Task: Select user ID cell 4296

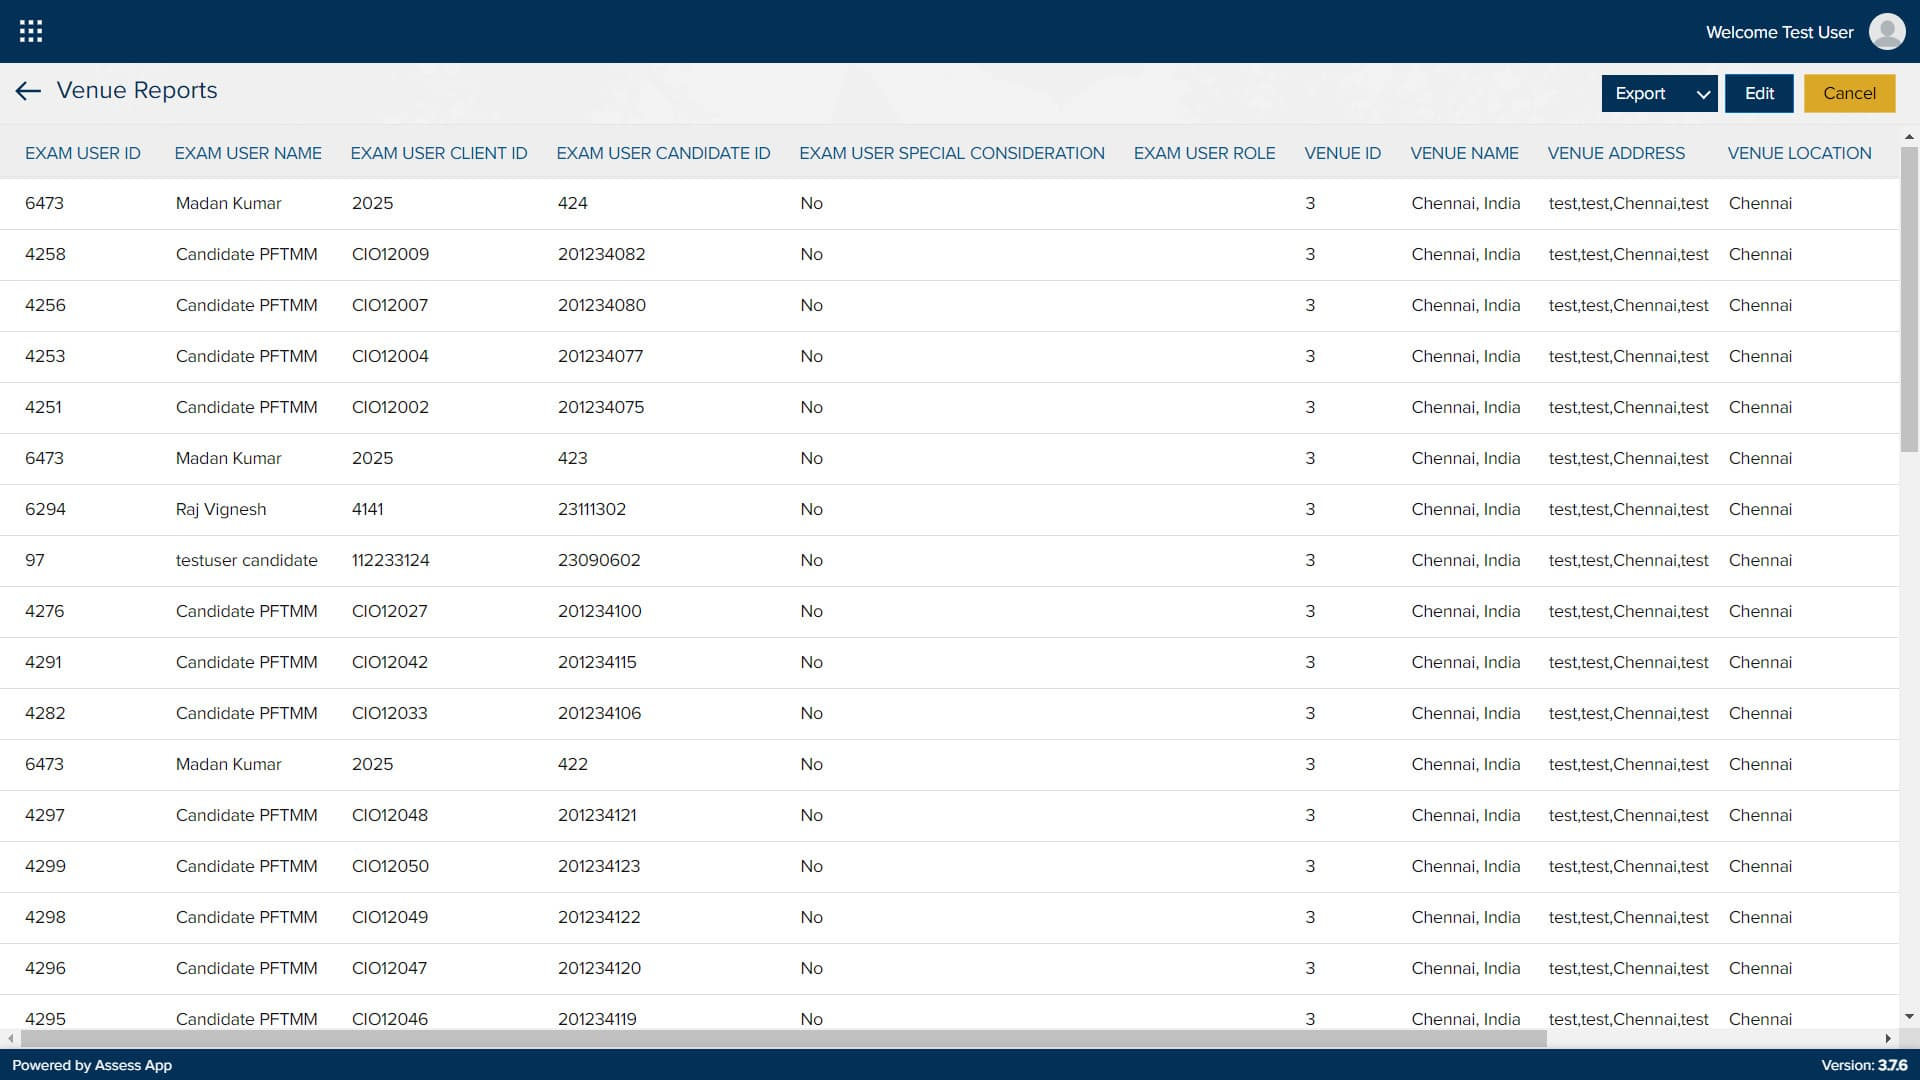Action: (x=45, y=968)
